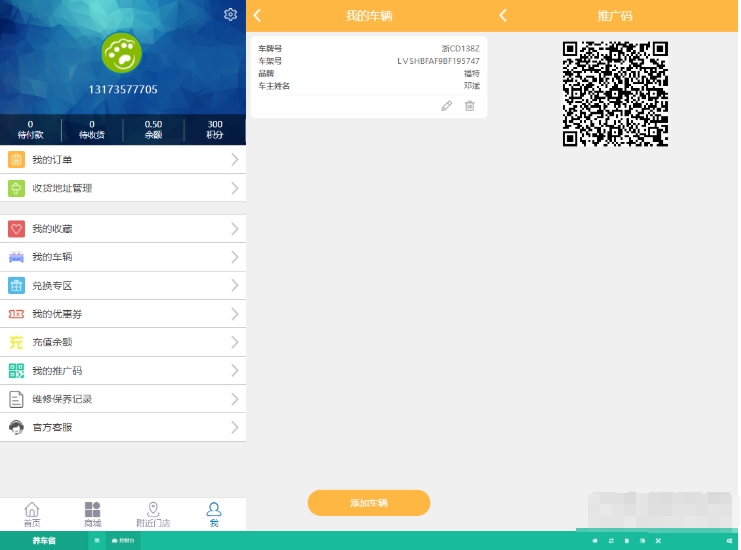Click the 养车省 logo in the bottom bar
741x550 pixels.
pos(44,541)
